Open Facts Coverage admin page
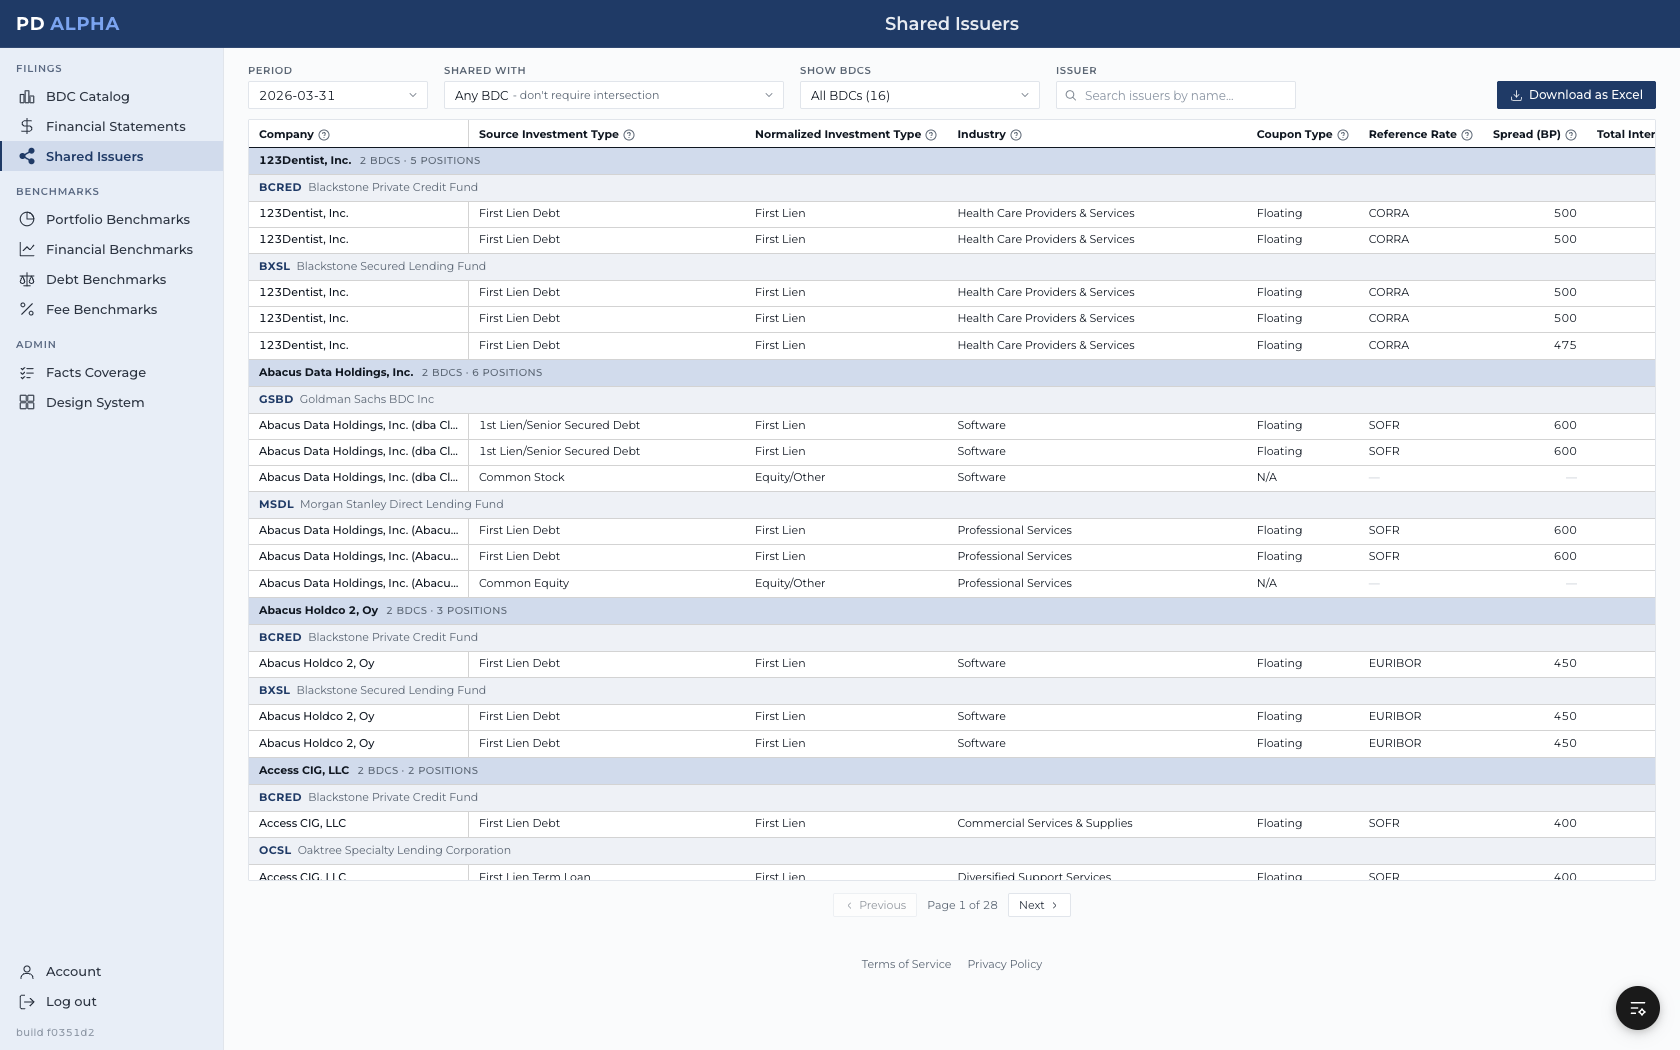The image size is (1680, 1050). [x=111, y=373]
